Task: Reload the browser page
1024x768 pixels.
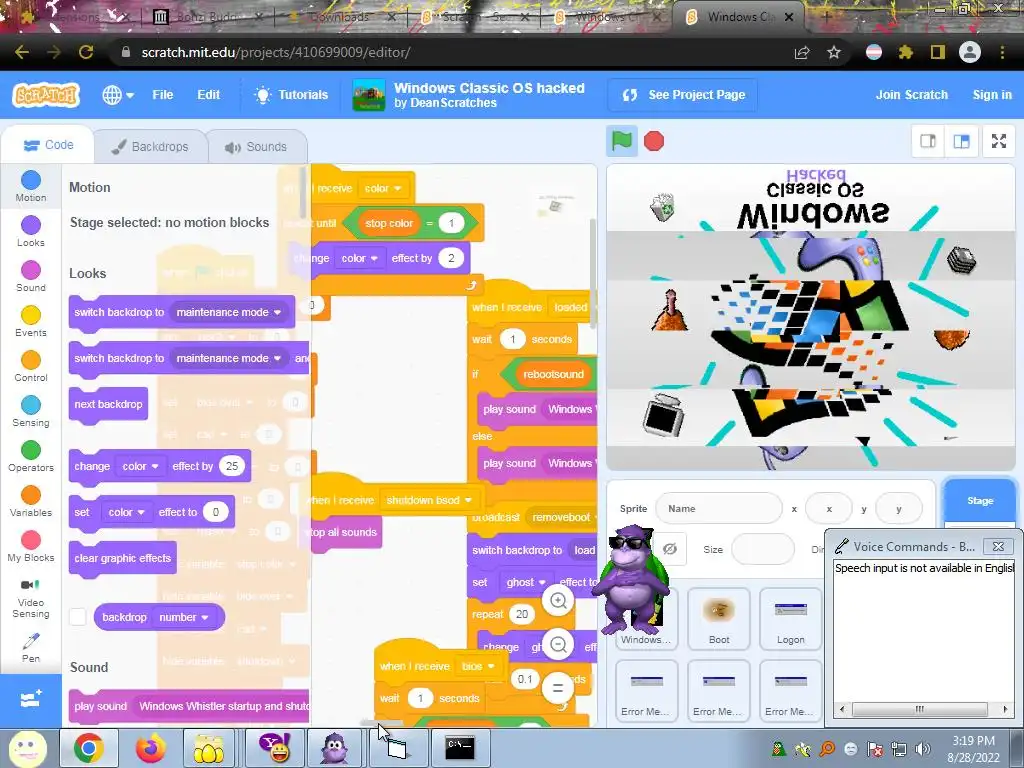Action: coord(86,52)
